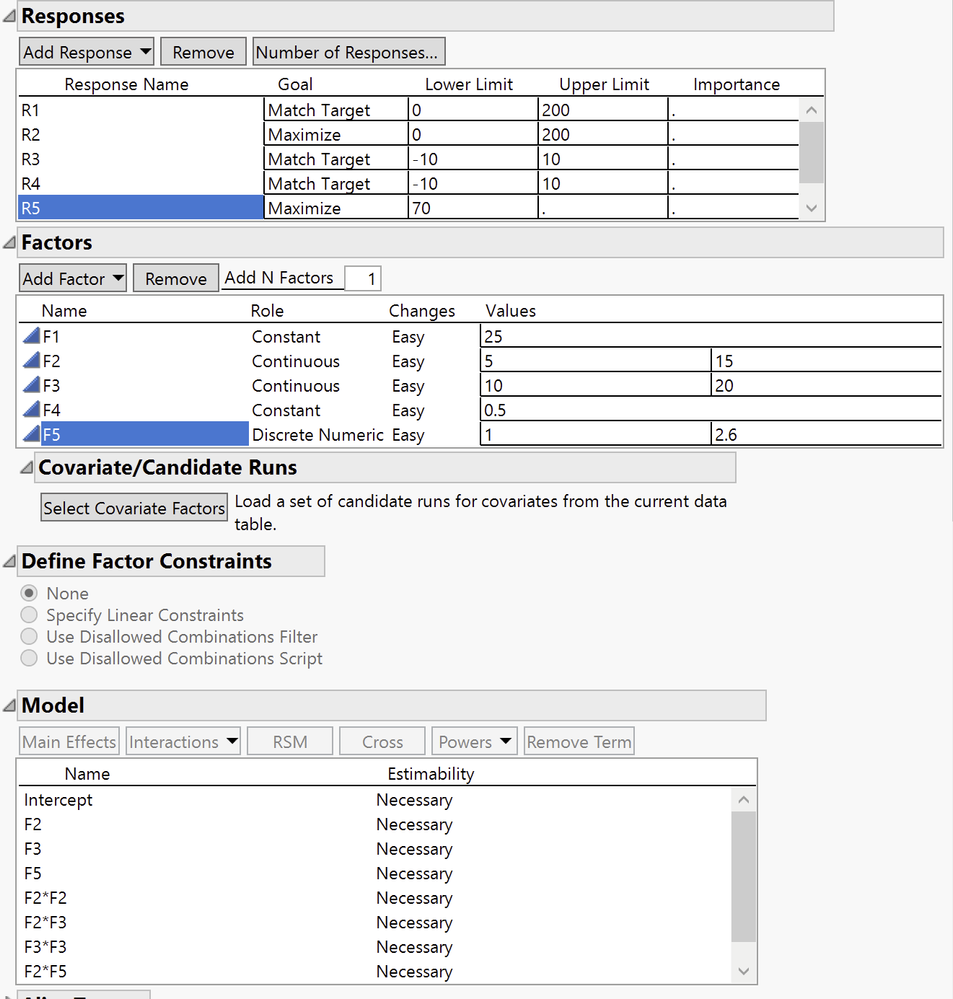Click the Number of Responses button
The width and height of the screenshot is (953, 999).
348,51
